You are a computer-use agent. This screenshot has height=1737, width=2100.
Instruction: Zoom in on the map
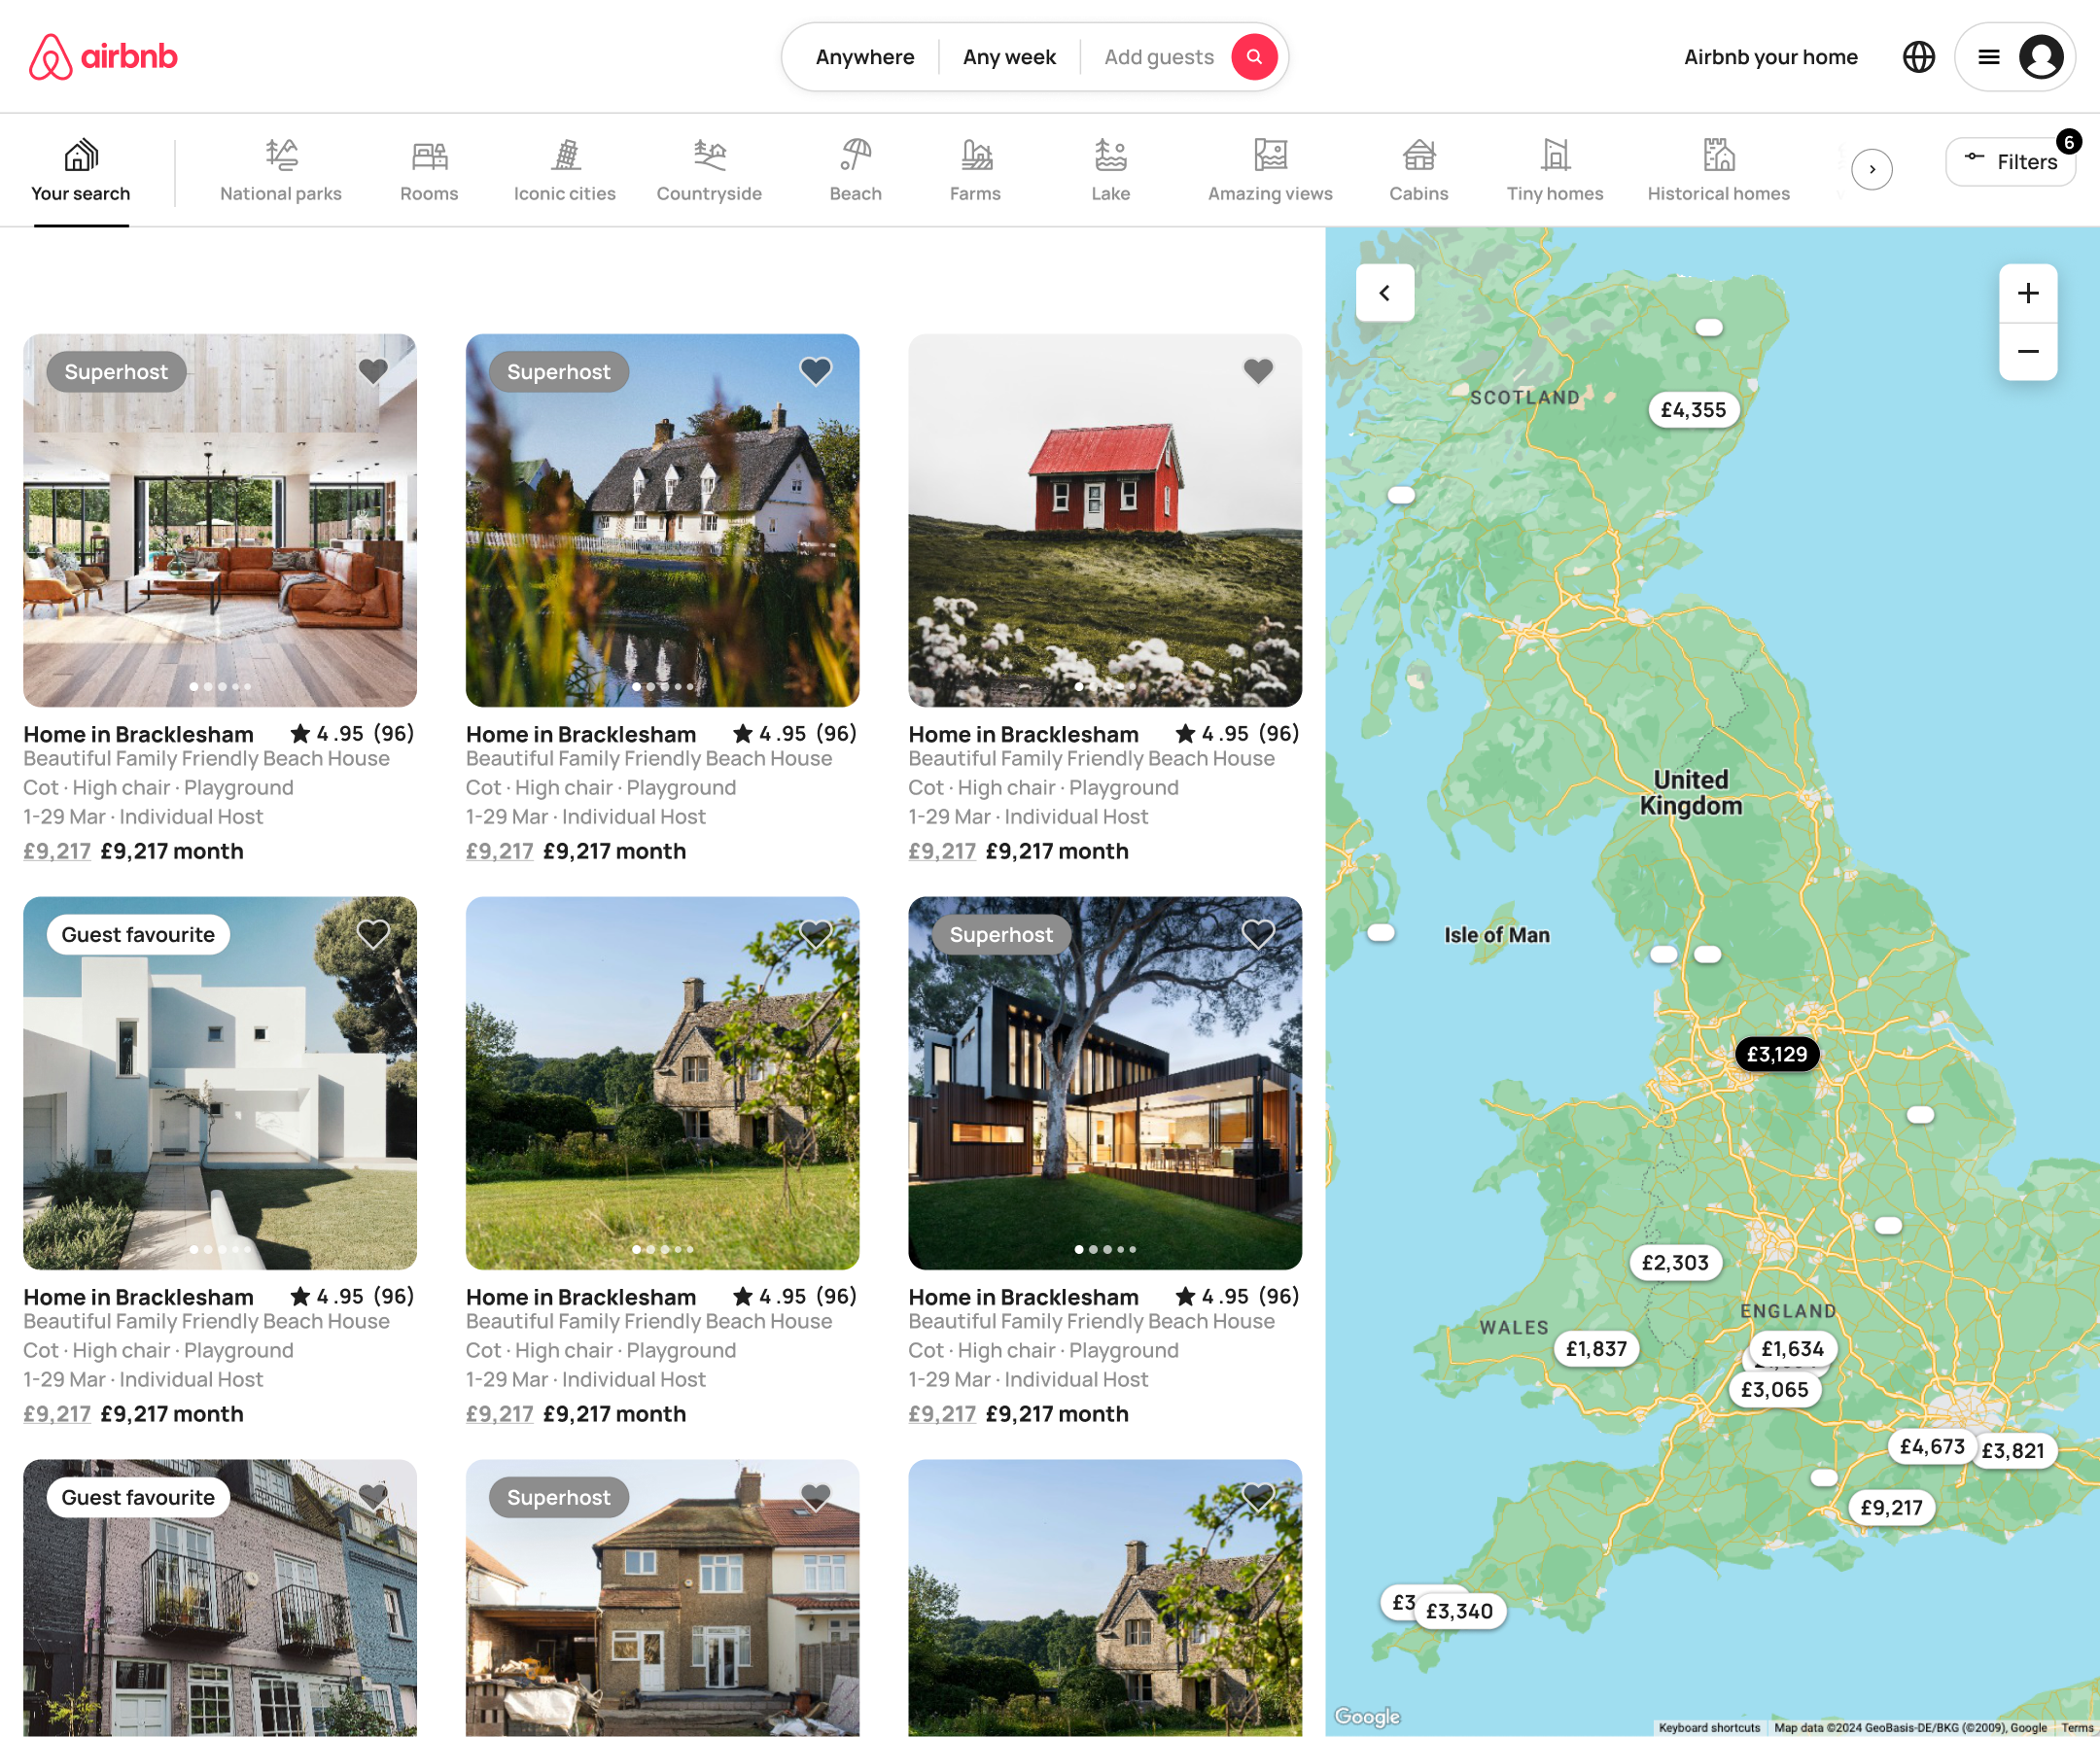coord(2027,293)
